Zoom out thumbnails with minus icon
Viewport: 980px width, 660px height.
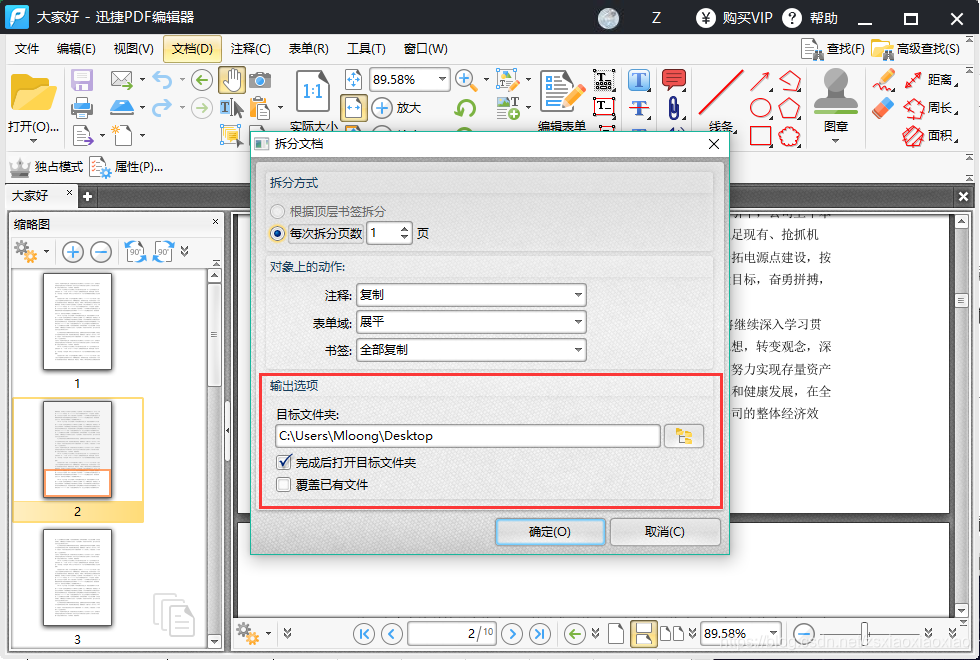coord(101,252)
